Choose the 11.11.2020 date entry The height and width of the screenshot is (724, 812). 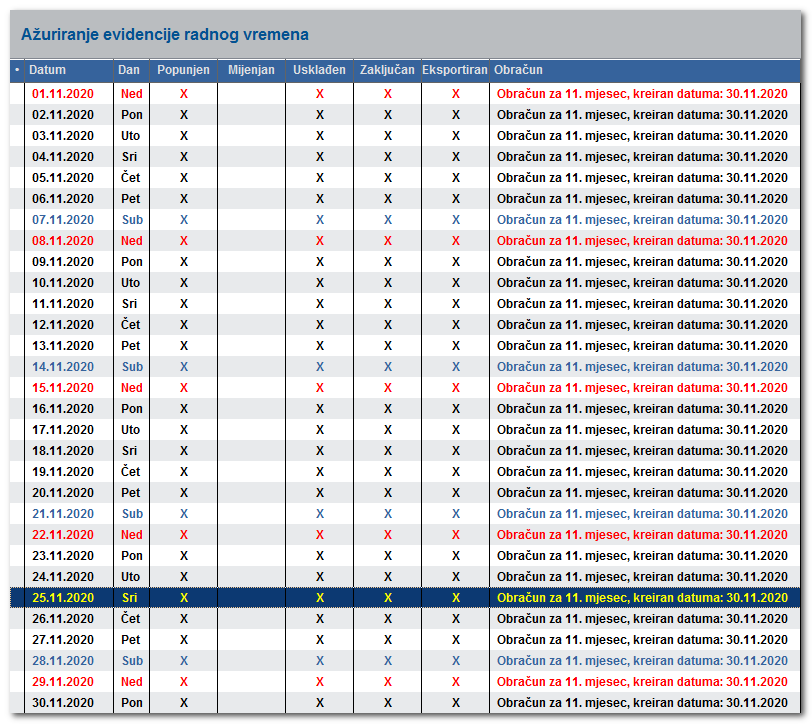(63, 304)
